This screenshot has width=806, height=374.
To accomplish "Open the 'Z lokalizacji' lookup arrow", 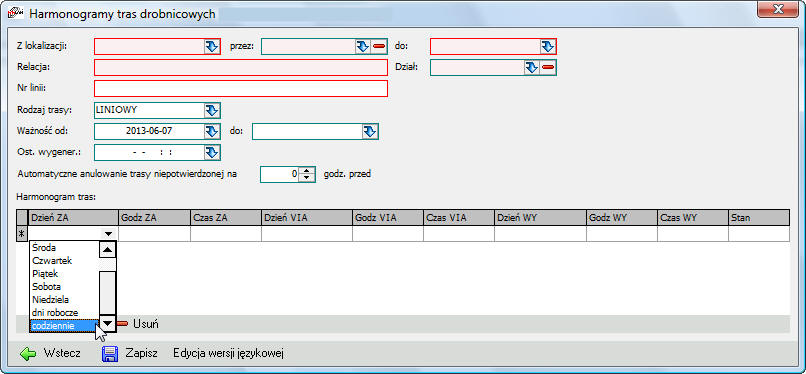I will pyautogui.click(x=212, y=47).
